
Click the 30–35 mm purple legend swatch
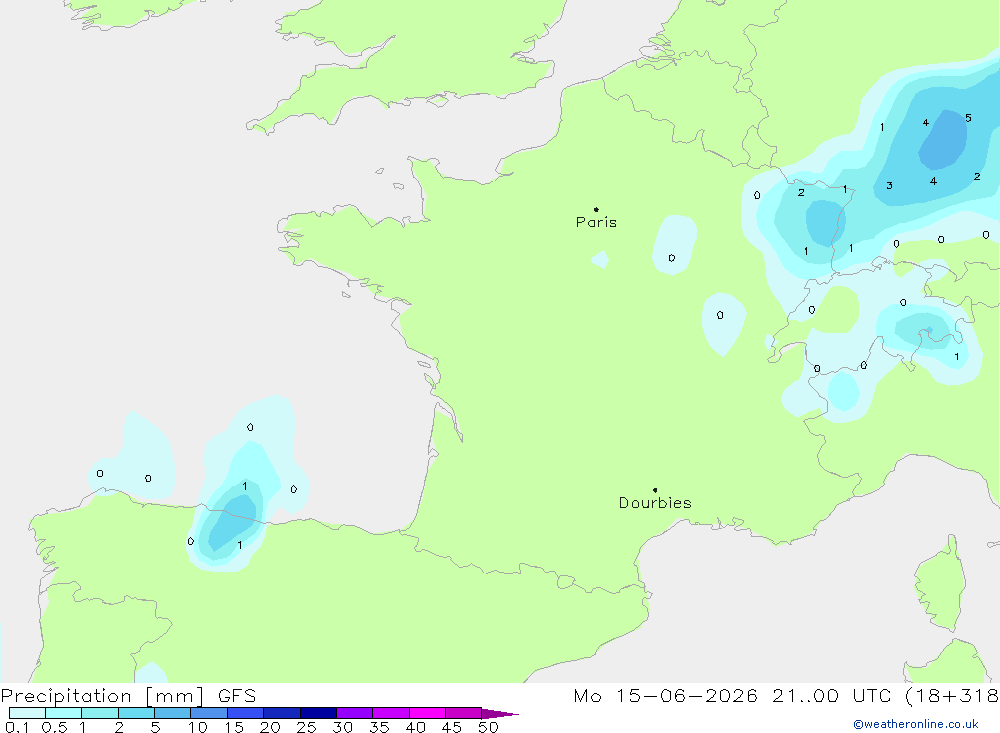pos(355,713)
